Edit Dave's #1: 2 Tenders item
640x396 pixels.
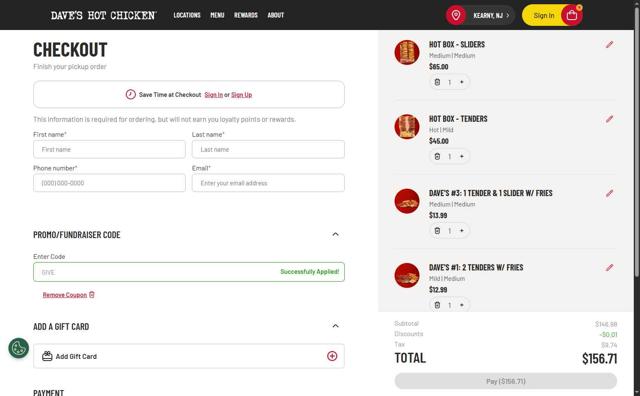coord(609,268)
